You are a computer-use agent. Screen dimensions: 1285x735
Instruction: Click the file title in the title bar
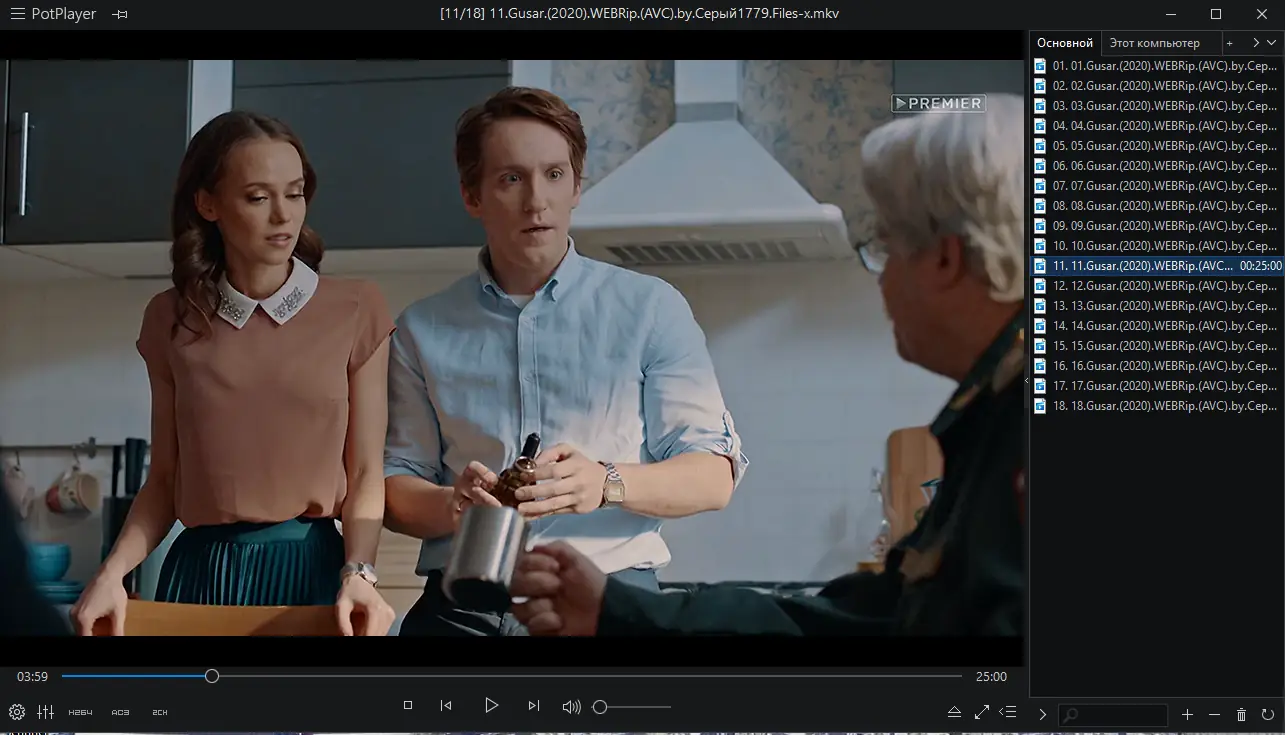(640, 14)
